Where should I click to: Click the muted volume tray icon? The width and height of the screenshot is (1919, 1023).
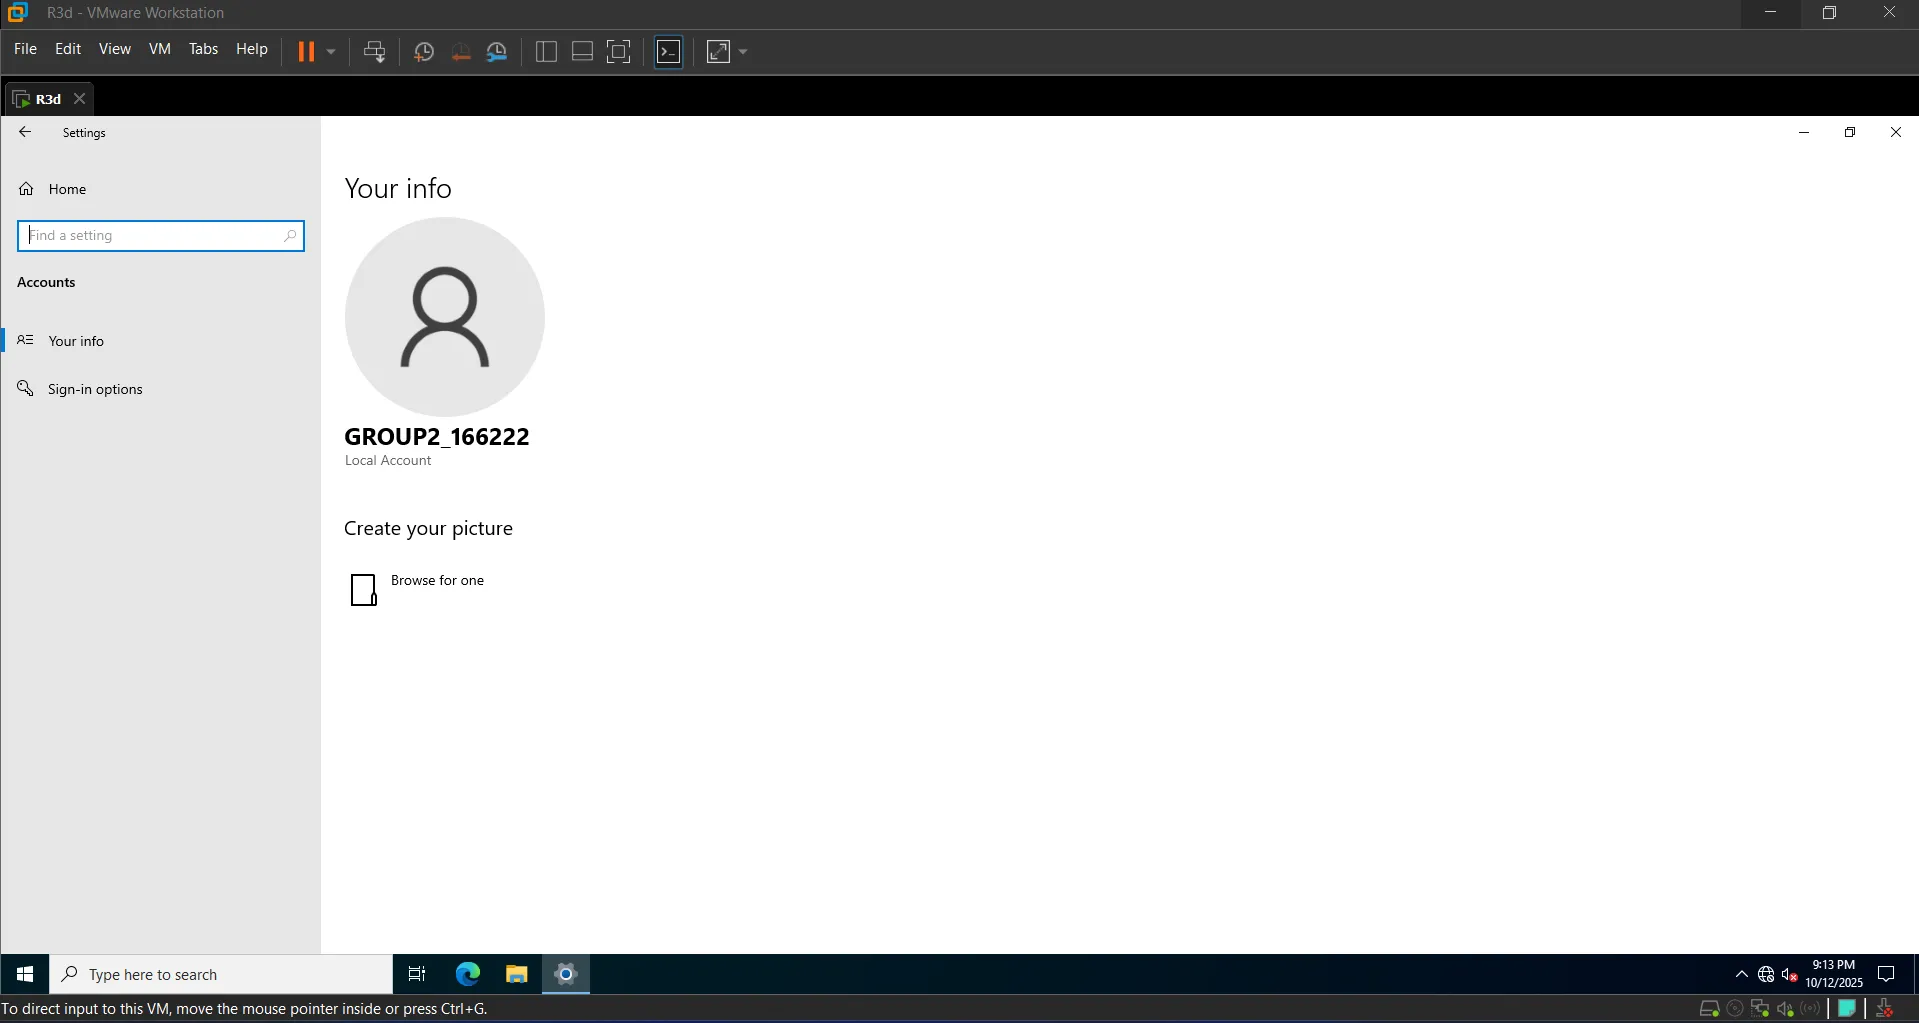pyautogui.click(x=1790, y=975)
